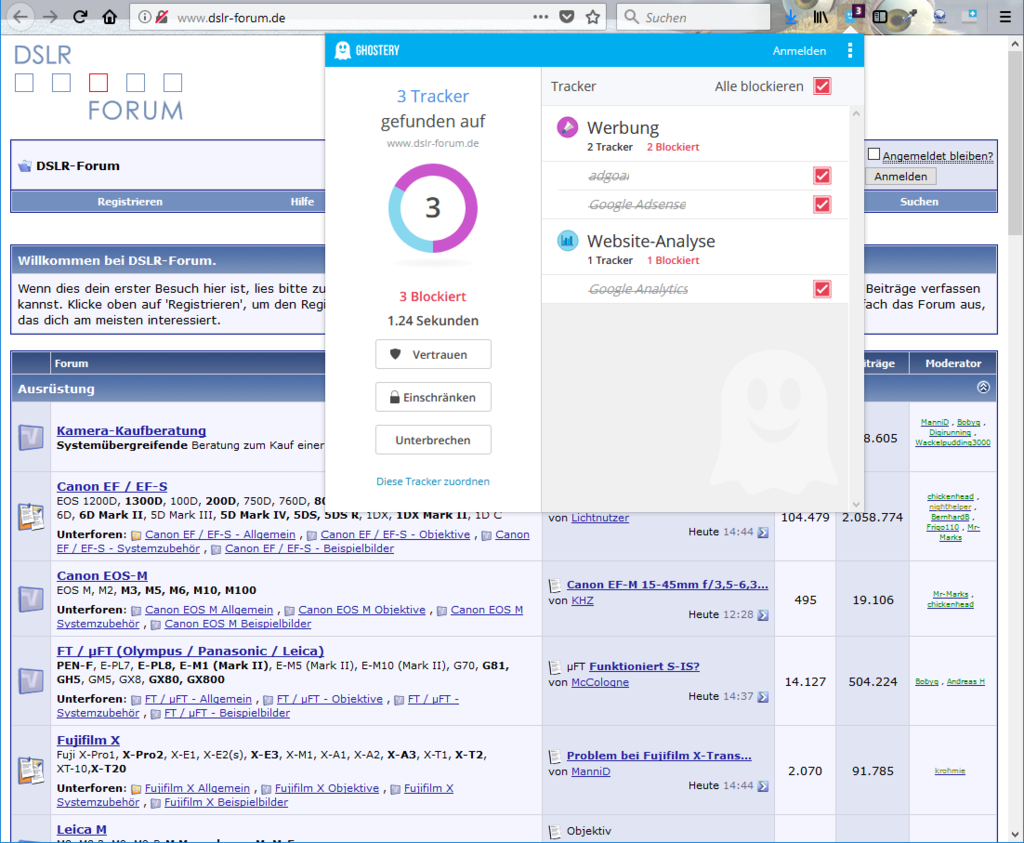Click the Ghostery ghost logo
1024x843 pixels.
[343, 50]
